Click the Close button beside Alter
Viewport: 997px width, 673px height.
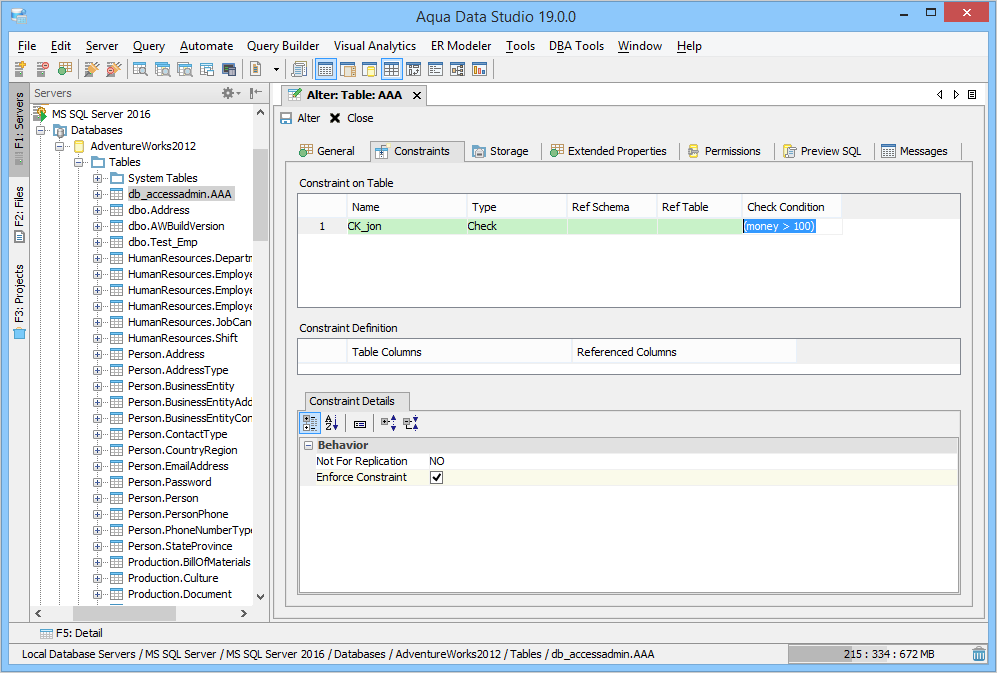352,118
